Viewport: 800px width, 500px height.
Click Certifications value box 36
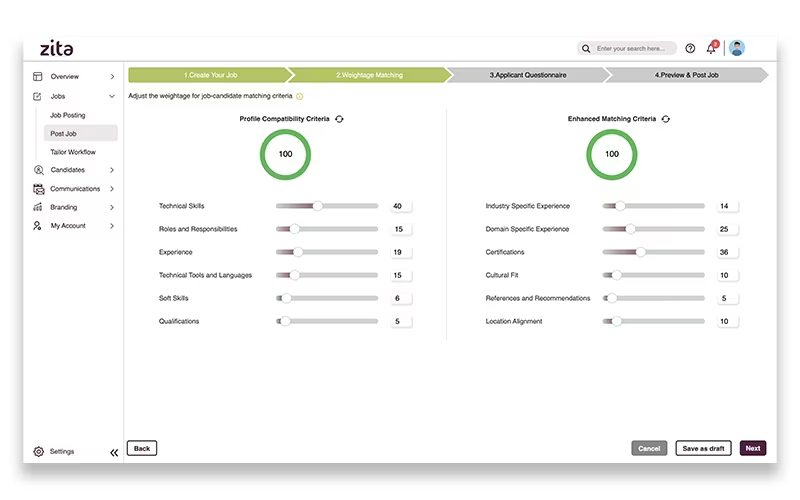click(x=728, y=252)
